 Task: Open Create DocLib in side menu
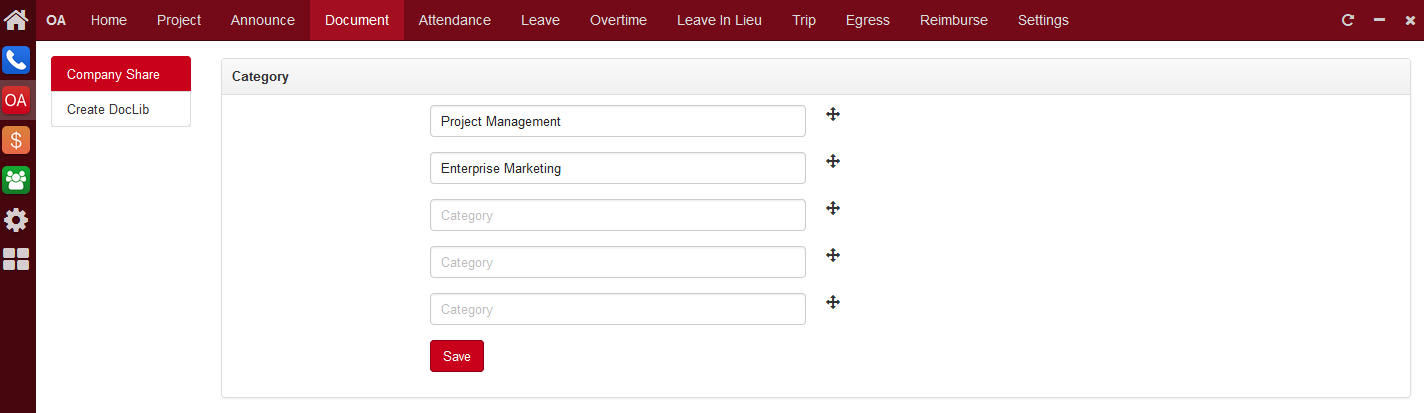(x=121, y=109)
